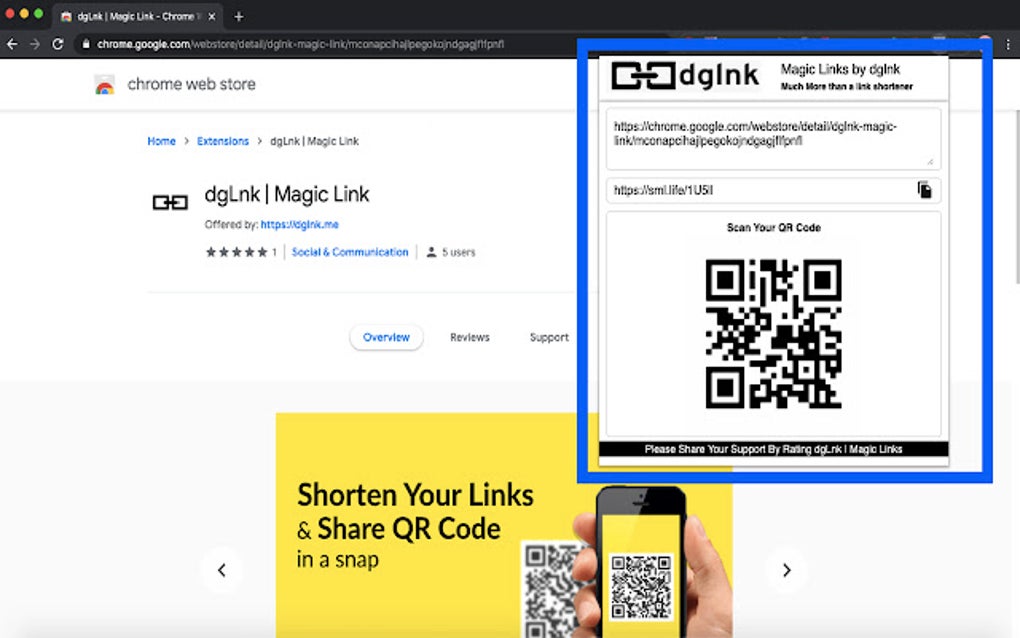Open the Extensions breadcrumb link
This screenshot has height=638, width=1020.
click(x=222, y=141)
